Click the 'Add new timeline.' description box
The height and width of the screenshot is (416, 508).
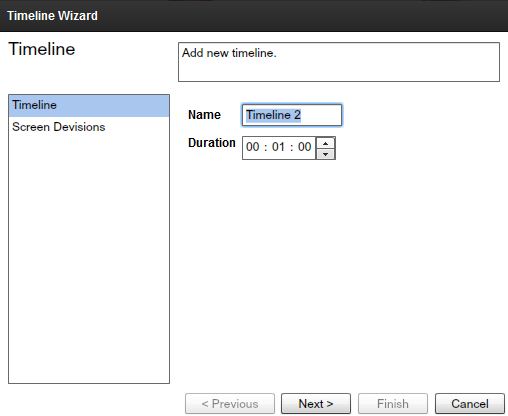[x=339, y=62]
